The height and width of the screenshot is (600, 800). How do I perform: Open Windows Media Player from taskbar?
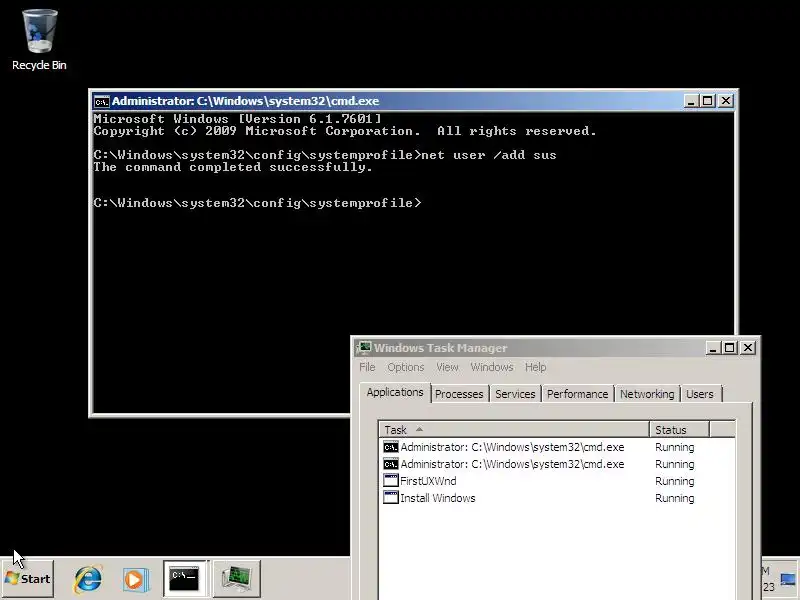point(135,579)
